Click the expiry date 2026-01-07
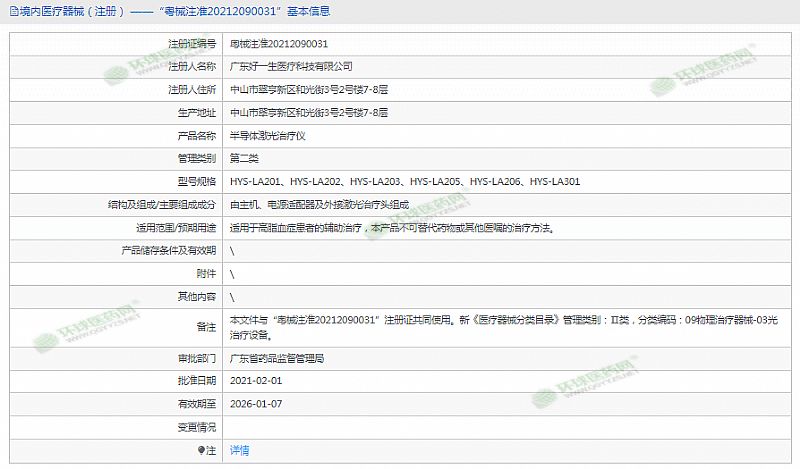The height and width of the screenshot is (469, 800). click(x=256, y=404)
